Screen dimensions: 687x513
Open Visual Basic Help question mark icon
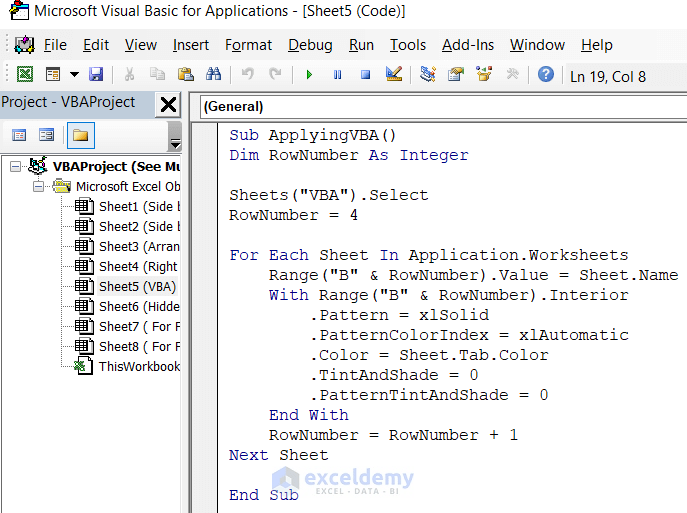(x=545, y=74)
